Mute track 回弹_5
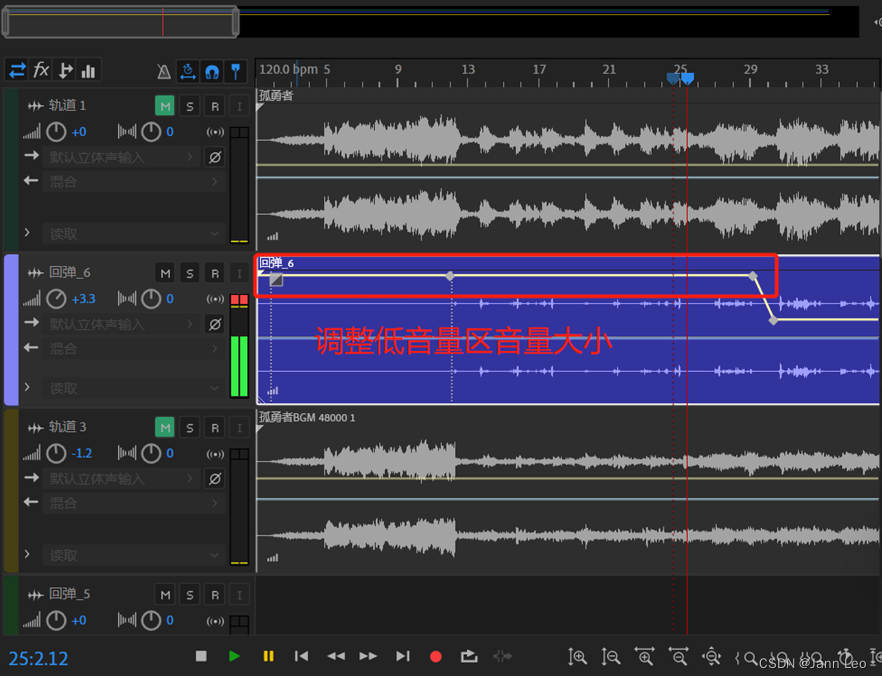The height and width of the screenshot is (679, 882). (x=165, y=594)
